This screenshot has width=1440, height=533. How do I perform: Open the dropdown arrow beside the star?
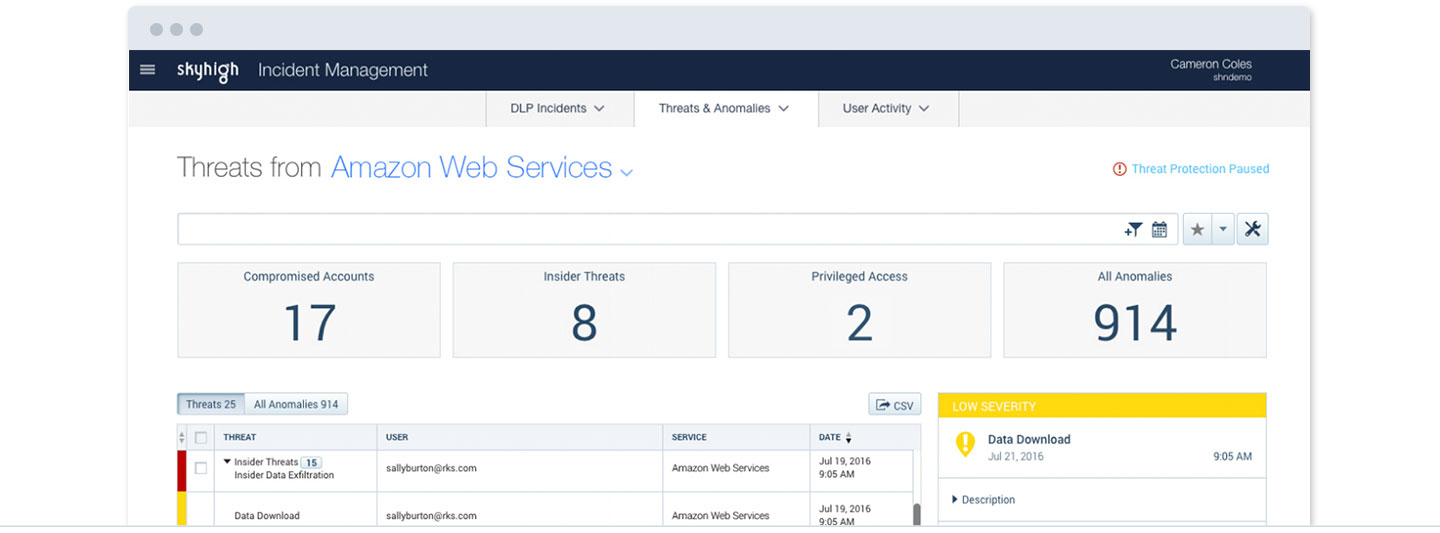(x=1223, y=230)
